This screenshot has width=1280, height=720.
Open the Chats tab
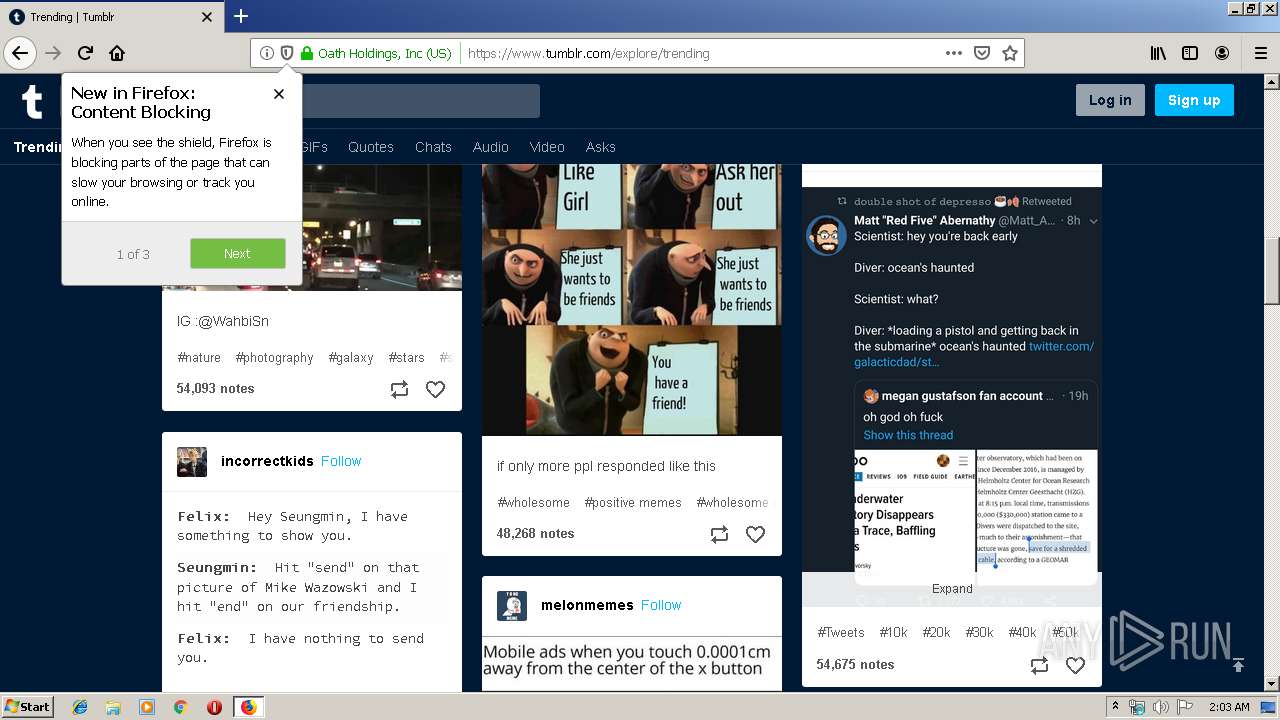[433, 147]
